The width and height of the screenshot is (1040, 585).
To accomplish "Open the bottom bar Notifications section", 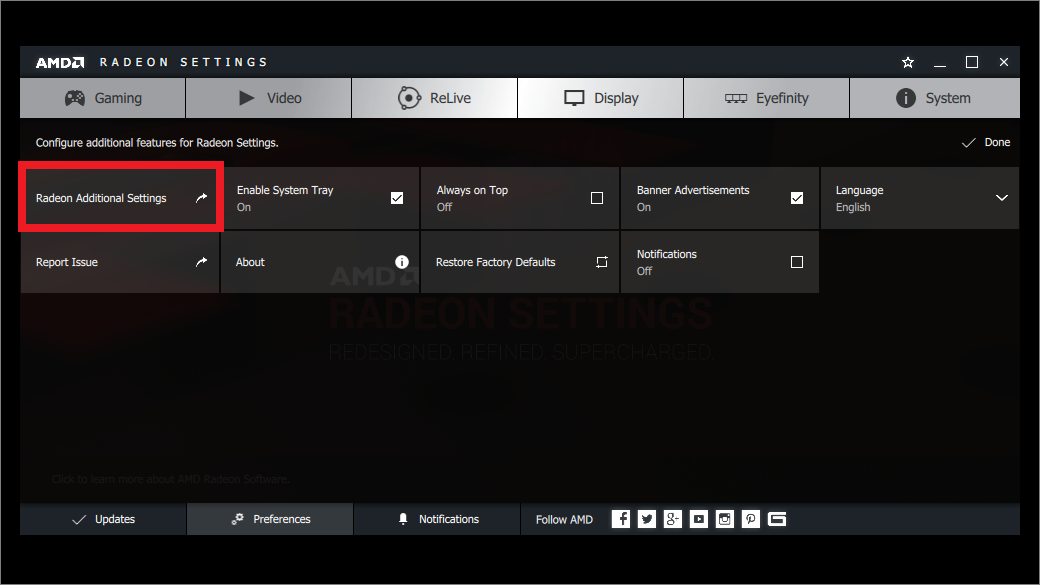I will 437,519.
